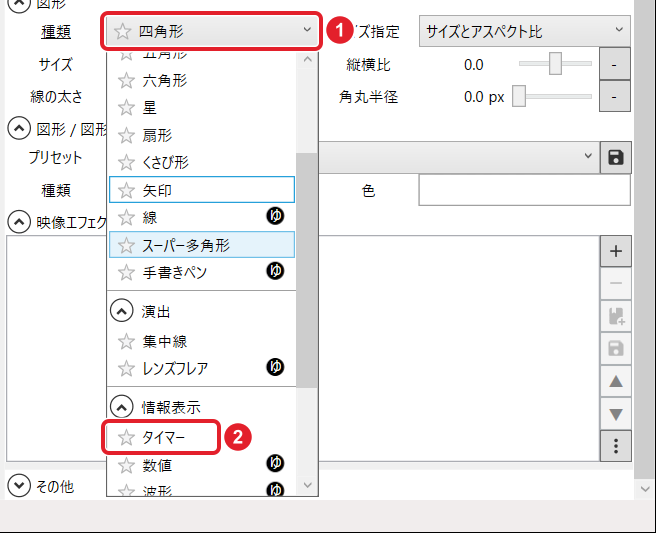
Task: Select 数値 under 情報表示
Action: (202, 465)
